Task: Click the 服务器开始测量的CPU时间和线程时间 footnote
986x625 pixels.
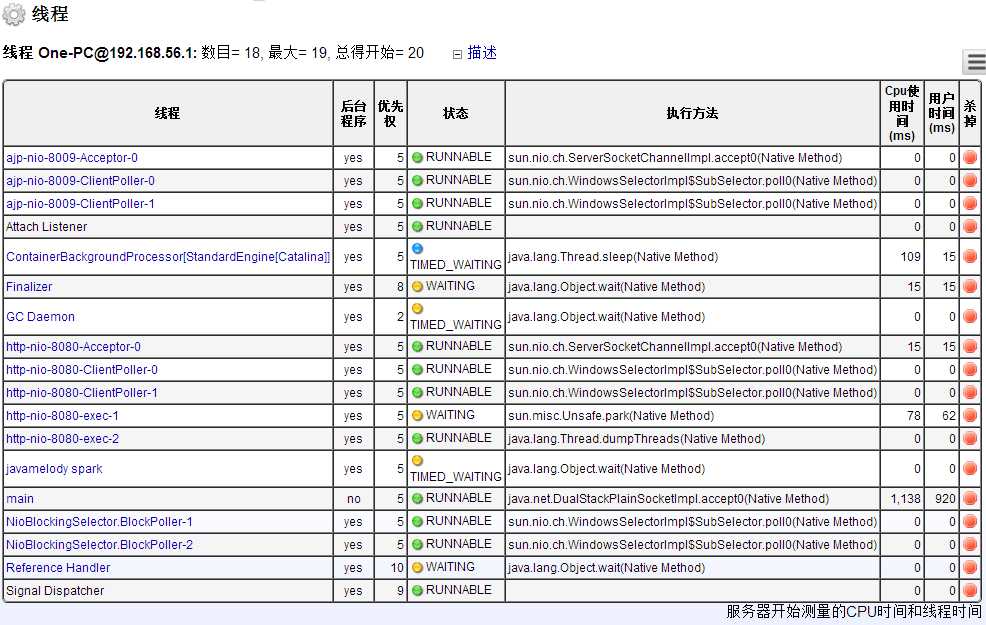Action: point(853,611)
